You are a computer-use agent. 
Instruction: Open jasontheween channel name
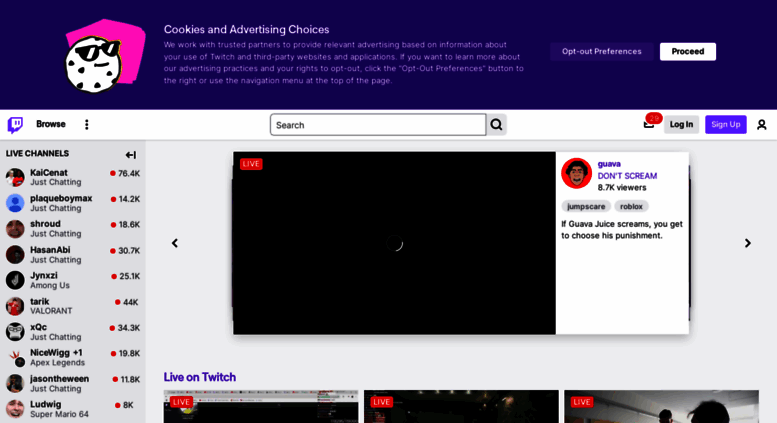click(59, 379)
